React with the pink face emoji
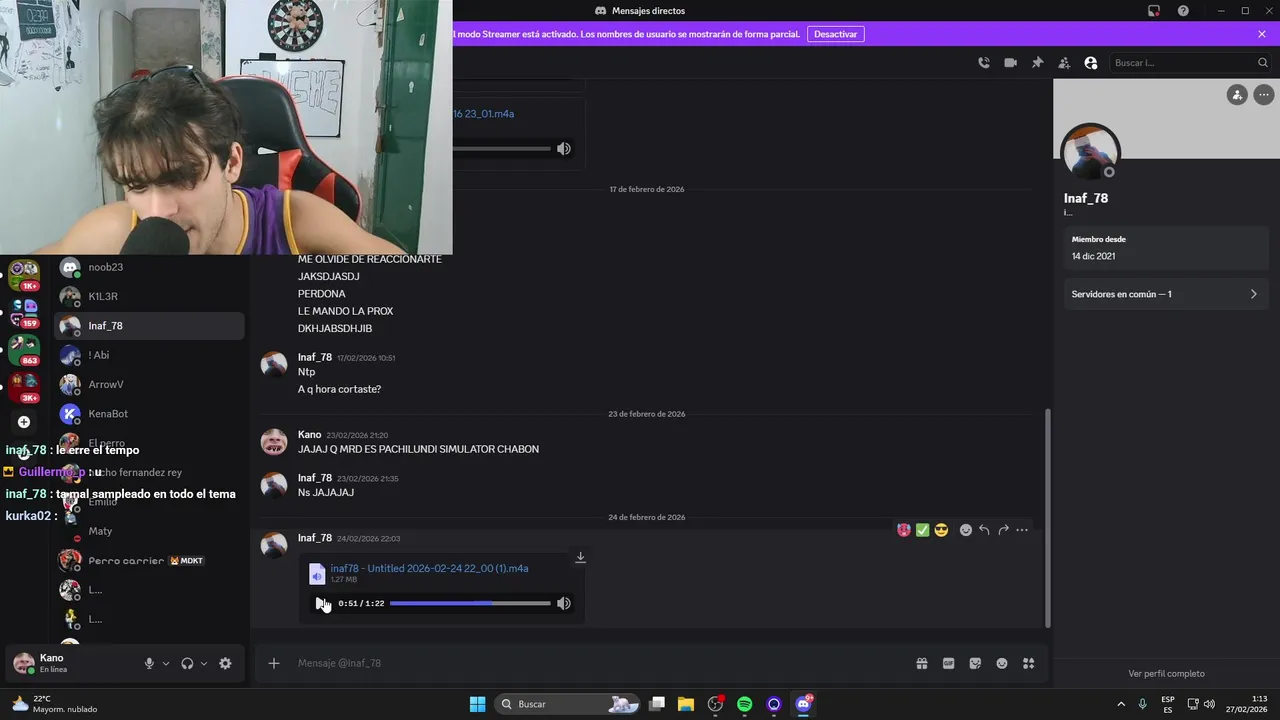The height and width of the screenshot is (720, 1280). (904, 530)
